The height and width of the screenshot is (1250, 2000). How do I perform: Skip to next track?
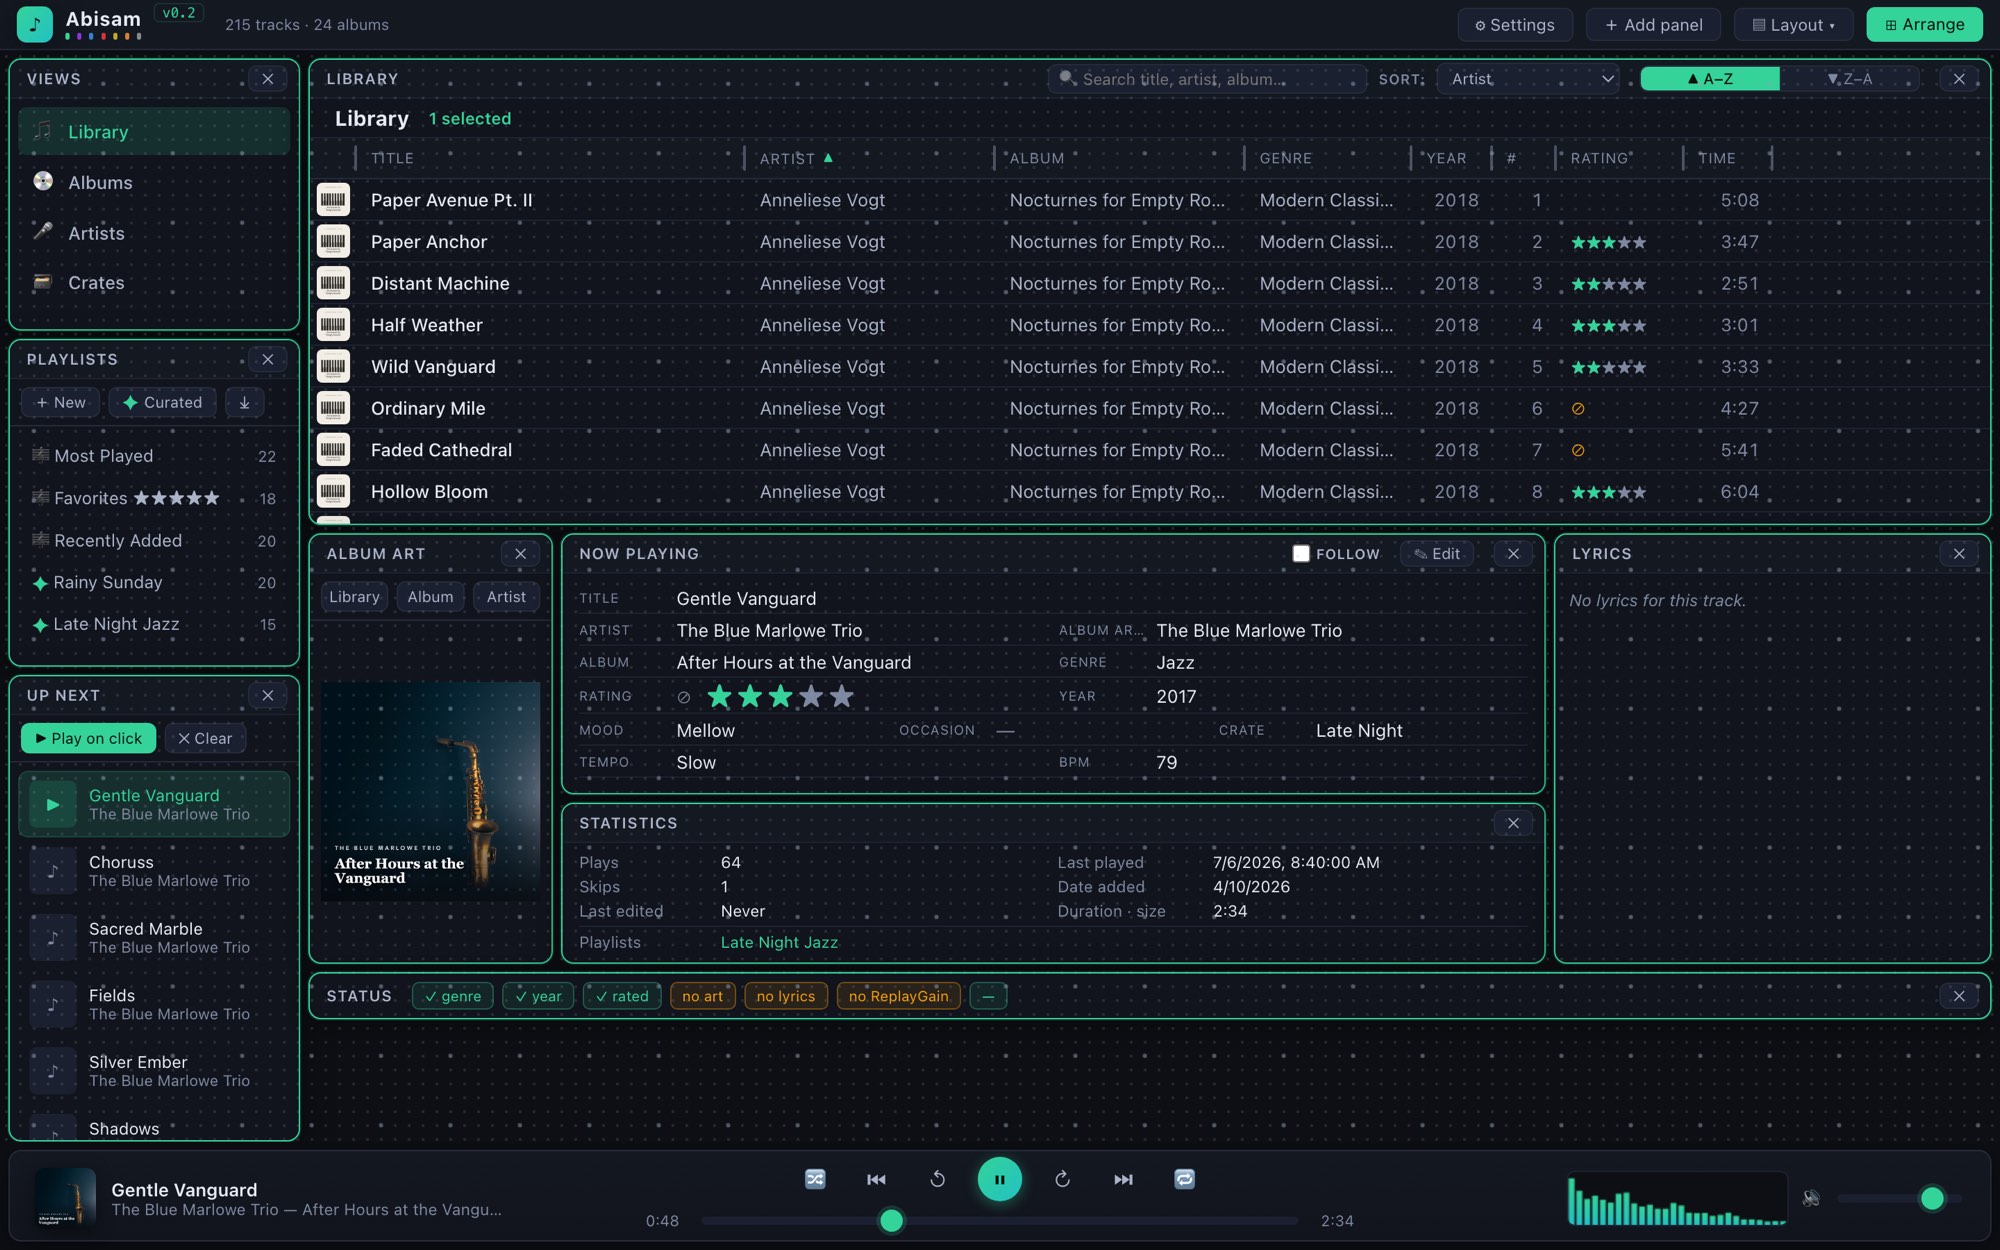1123,1179
